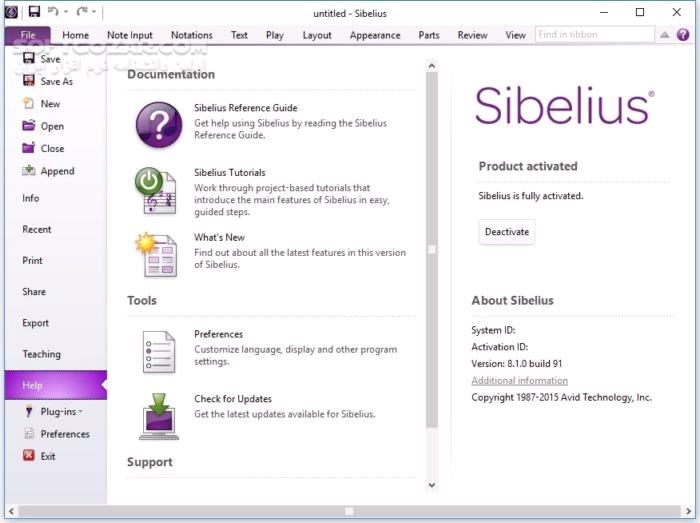This screenshot has height=523, width=700.
Task: Click the vertical scrollbar thumb in help pane
Action: point(431,249)
